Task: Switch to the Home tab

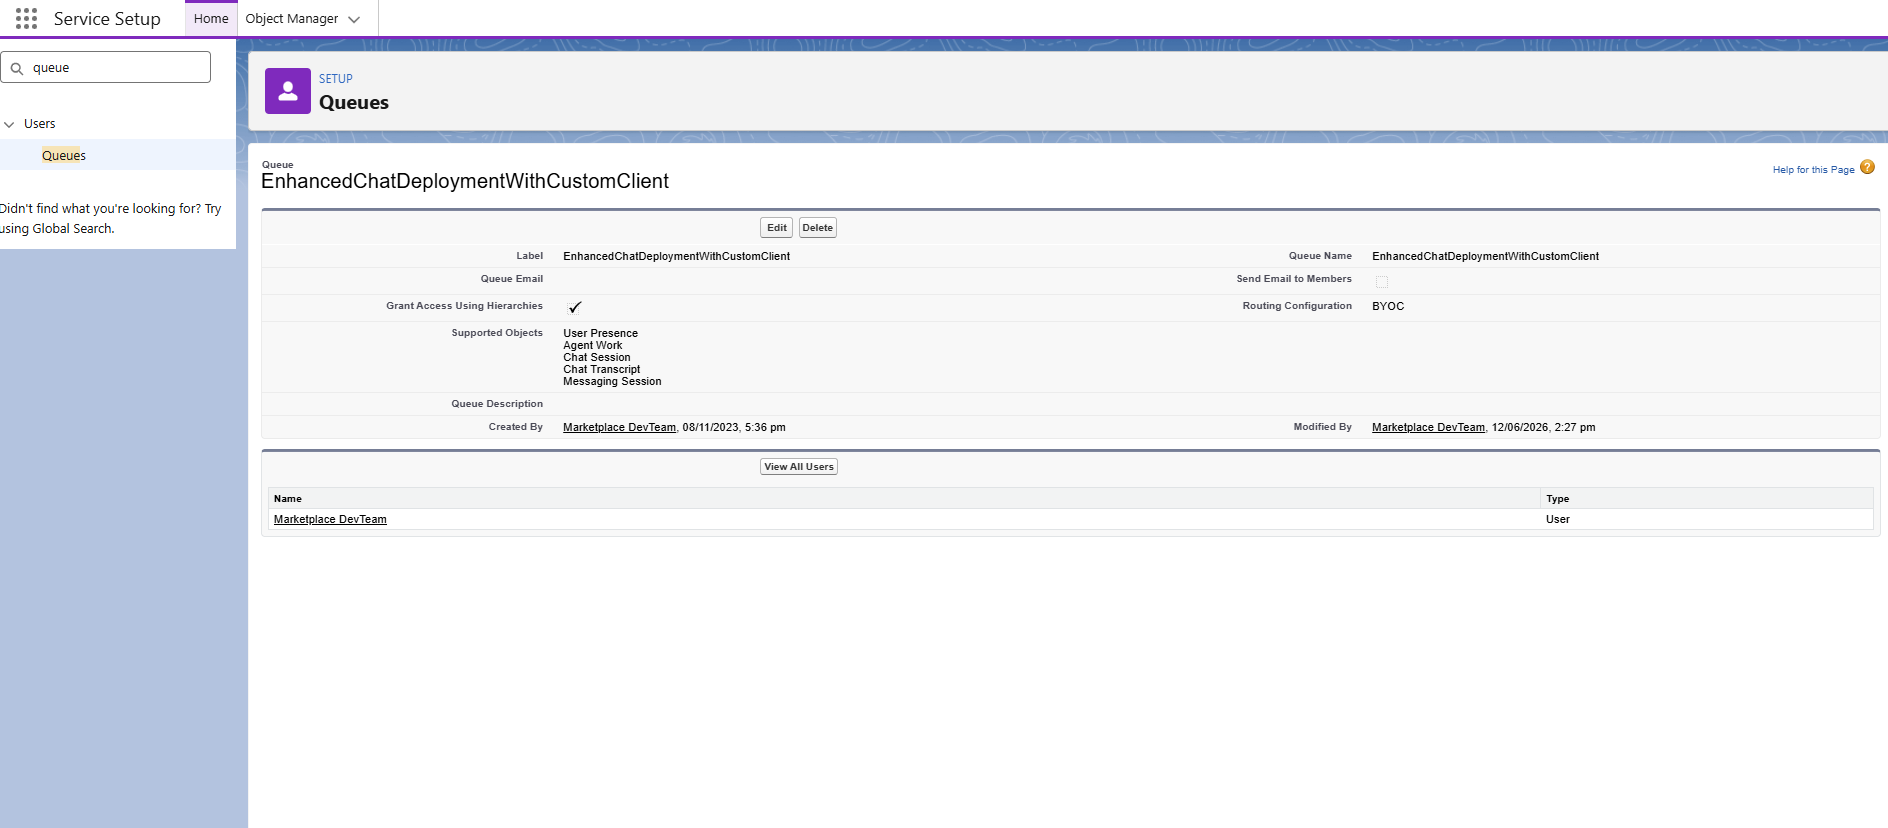Action: pos(211,19)
